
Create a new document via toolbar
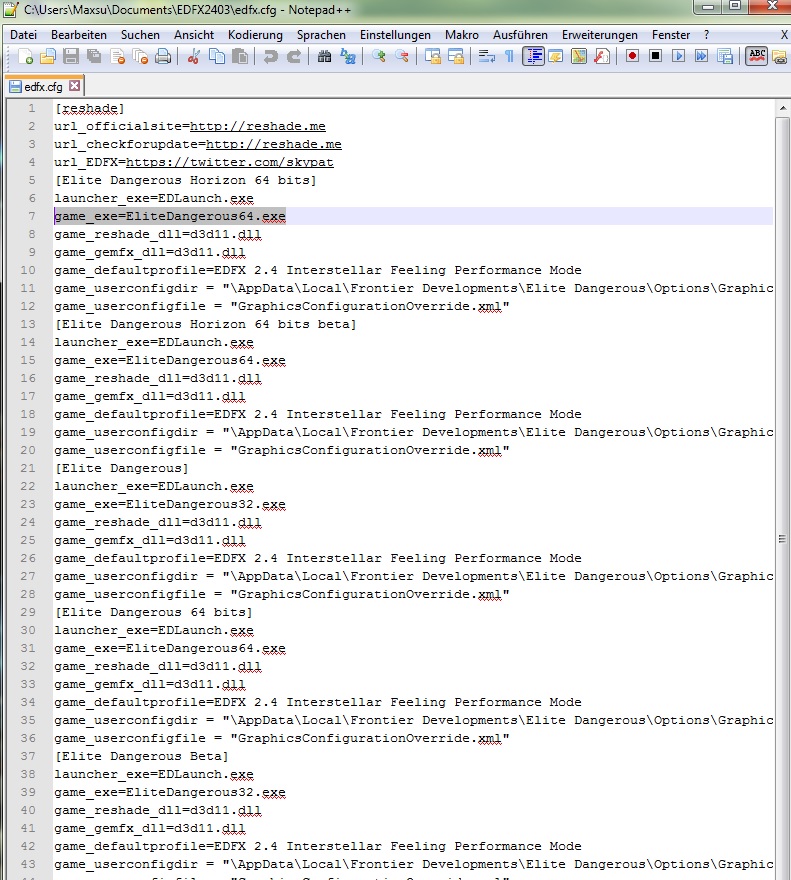26,56
